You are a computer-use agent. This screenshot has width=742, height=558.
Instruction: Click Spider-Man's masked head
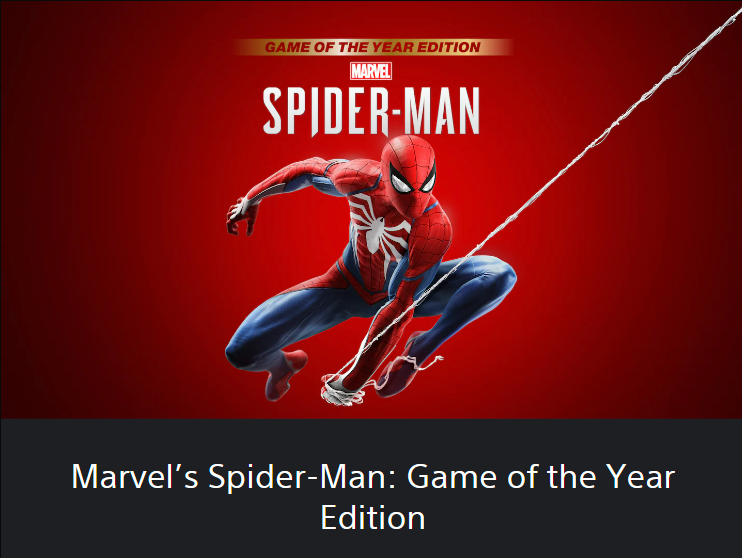coord(408,173)
